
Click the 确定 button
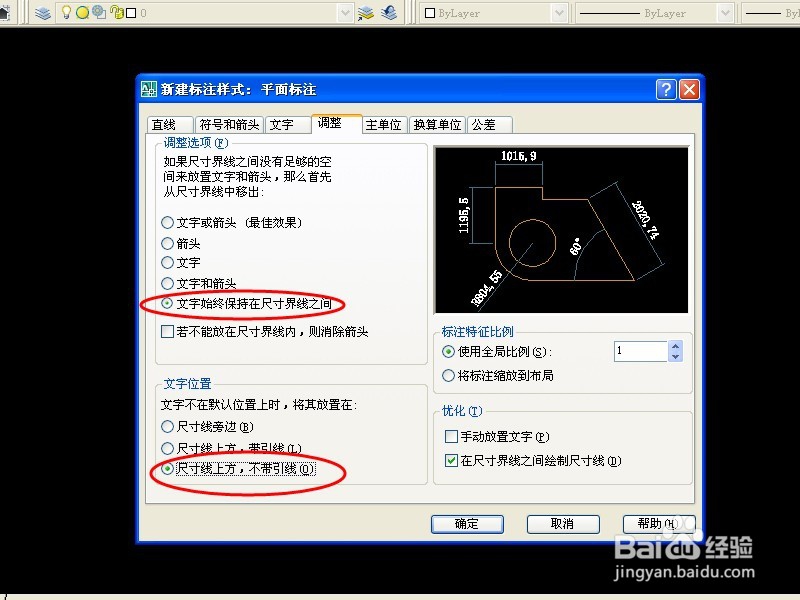(x=467, y=524)
